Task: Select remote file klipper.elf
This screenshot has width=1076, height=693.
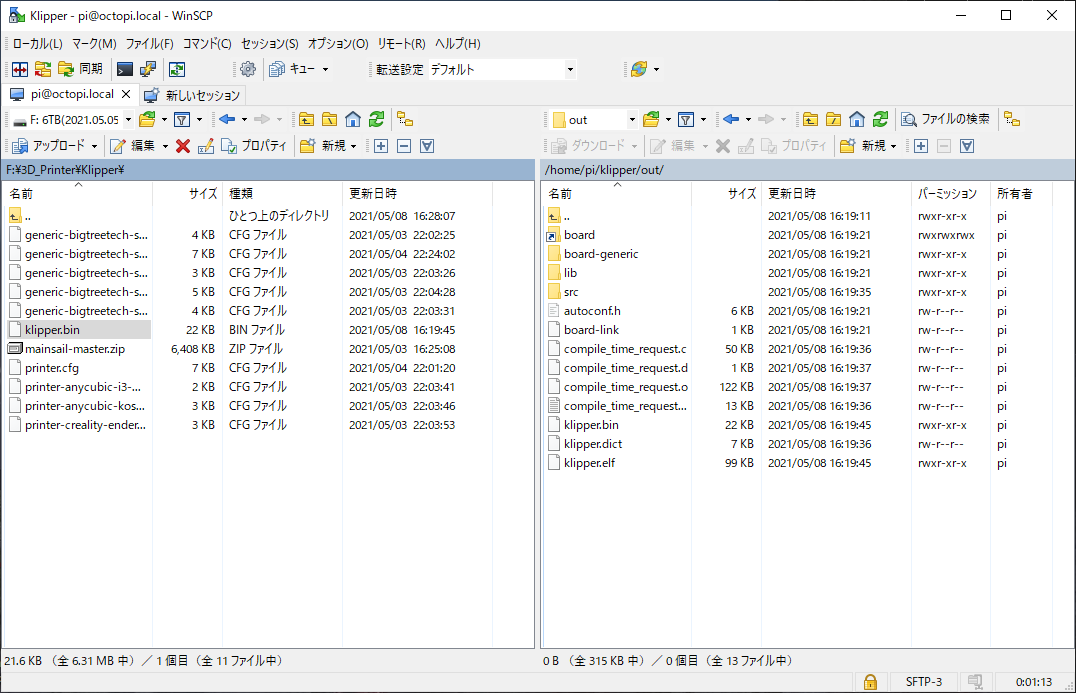Action: tap(589, 463)
